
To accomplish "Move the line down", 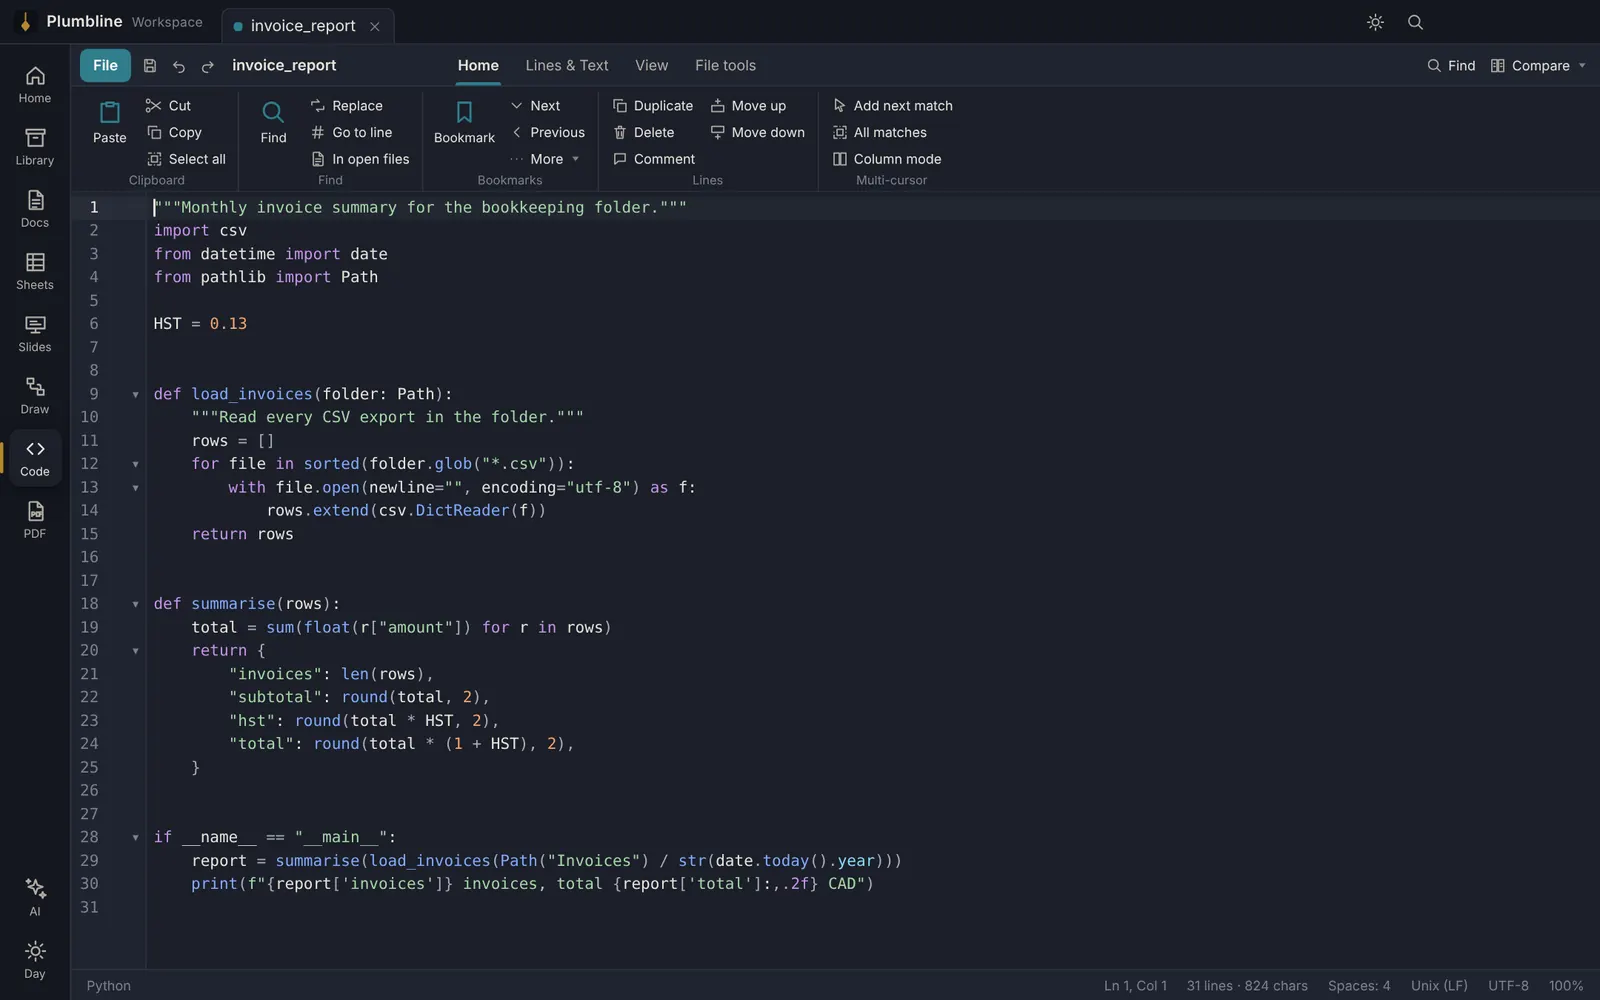I will coord(757,132).
